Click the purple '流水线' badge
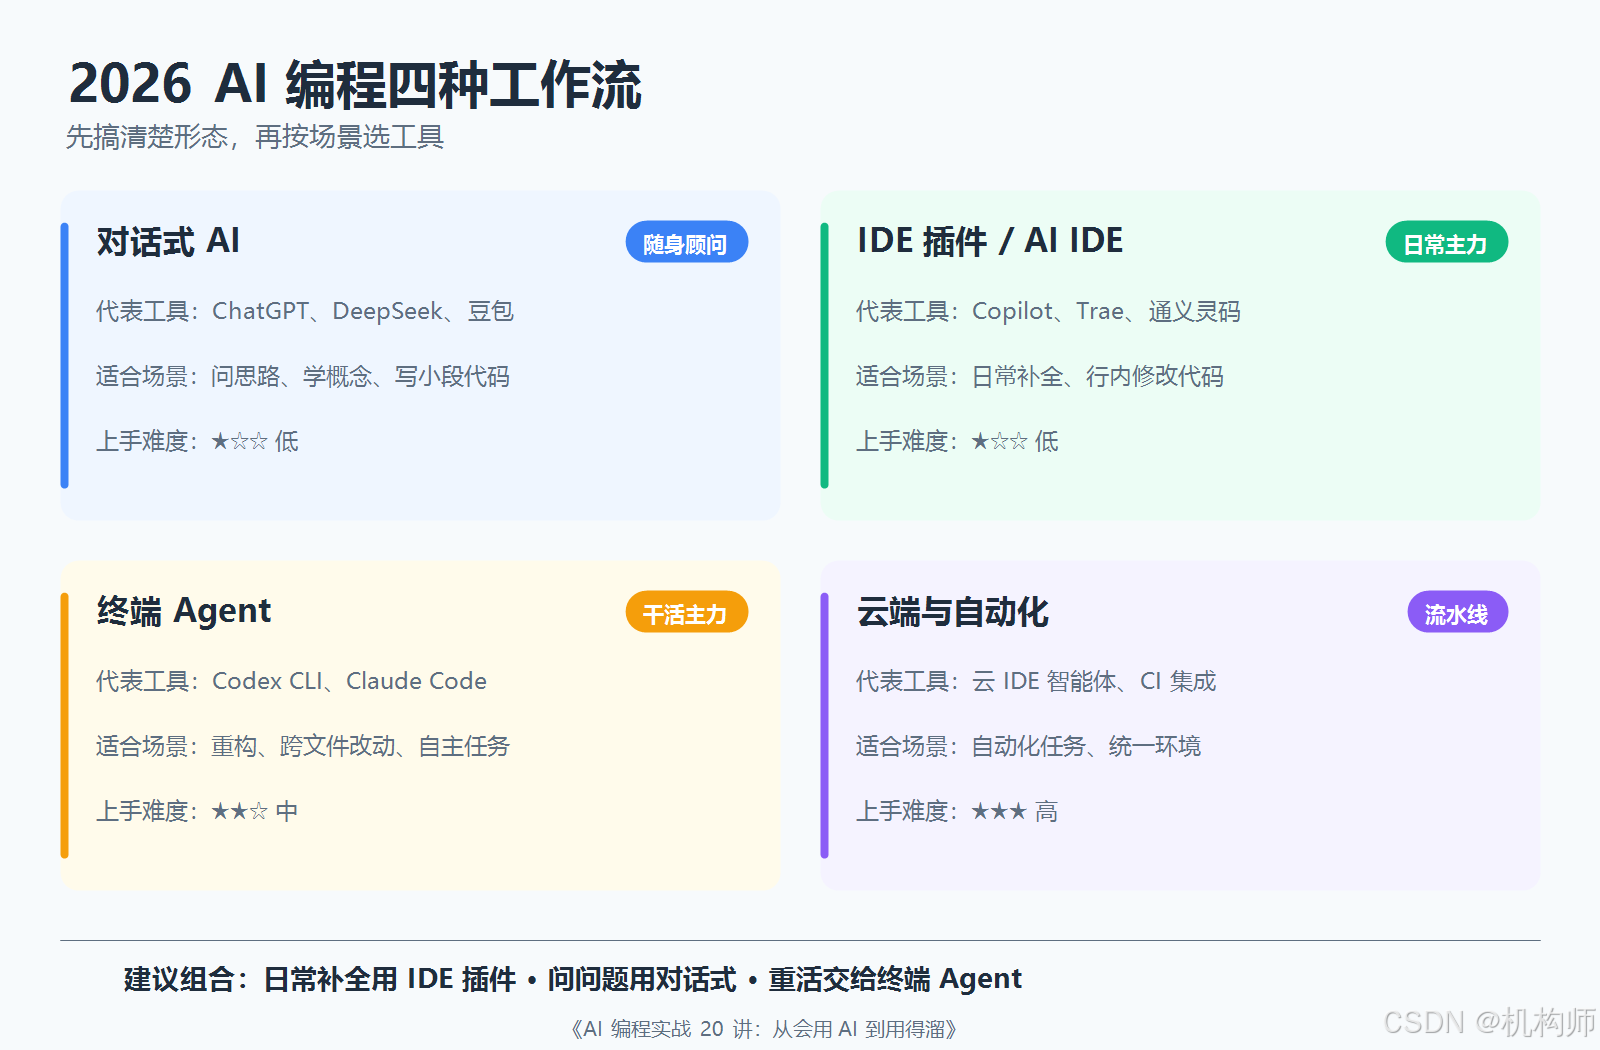This screenshot has height=1050, width=1600. 1457,612
